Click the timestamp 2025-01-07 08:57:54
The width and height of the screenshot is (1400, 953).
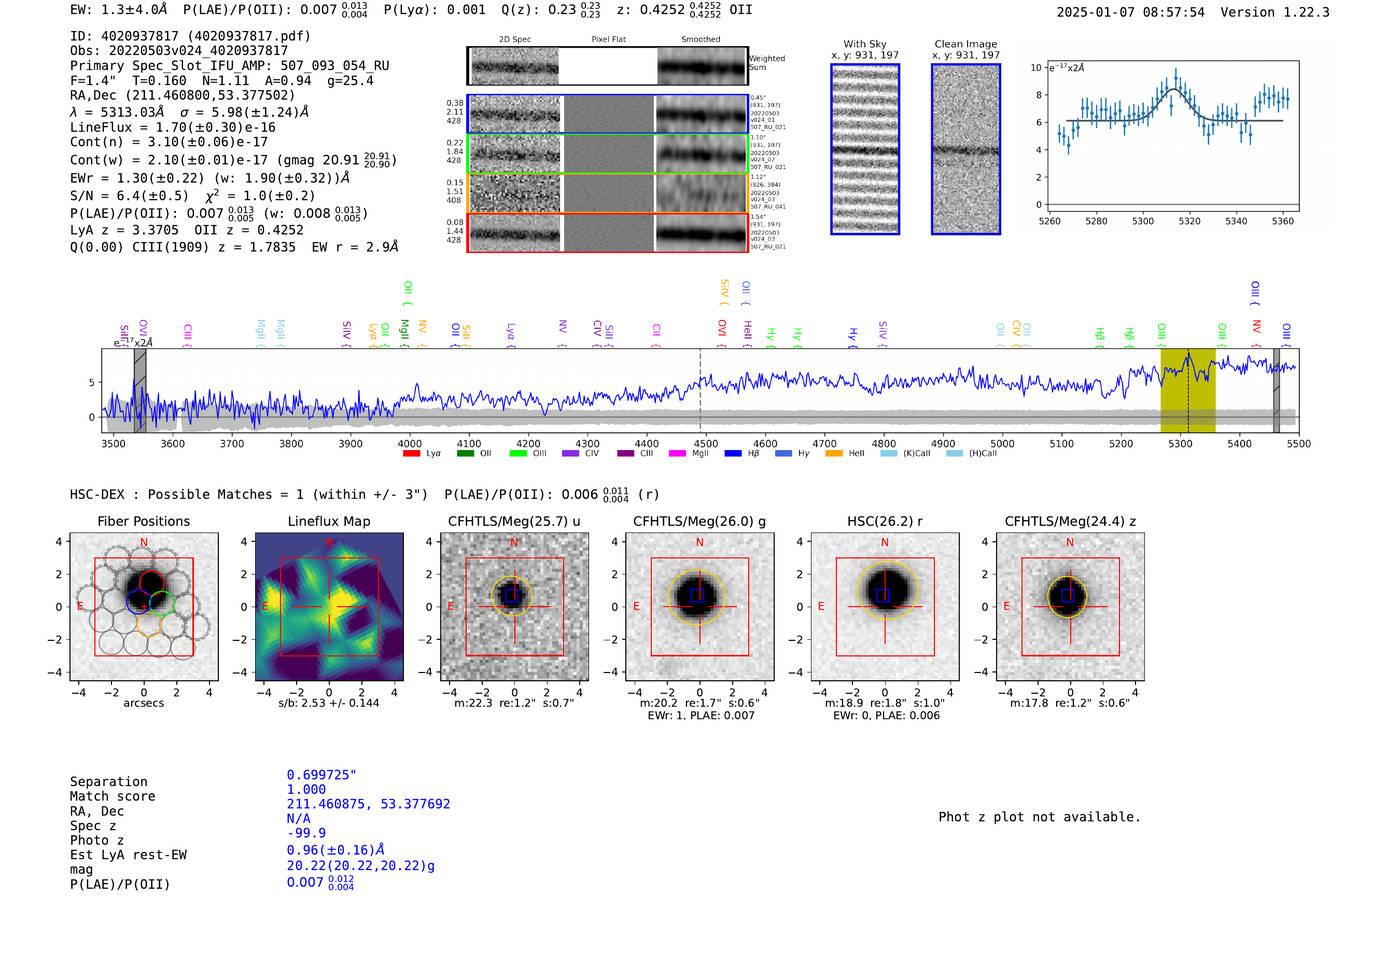point(1131,13)
